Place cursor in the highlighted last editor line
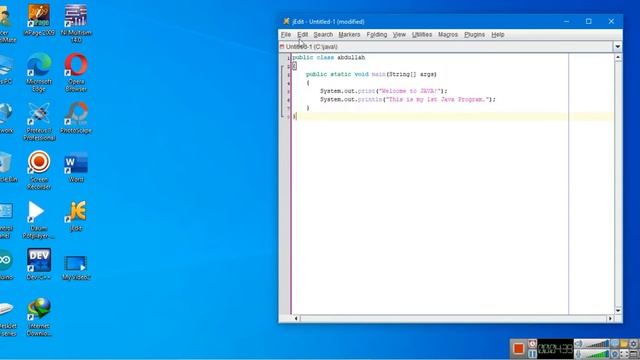 [452, 117]
